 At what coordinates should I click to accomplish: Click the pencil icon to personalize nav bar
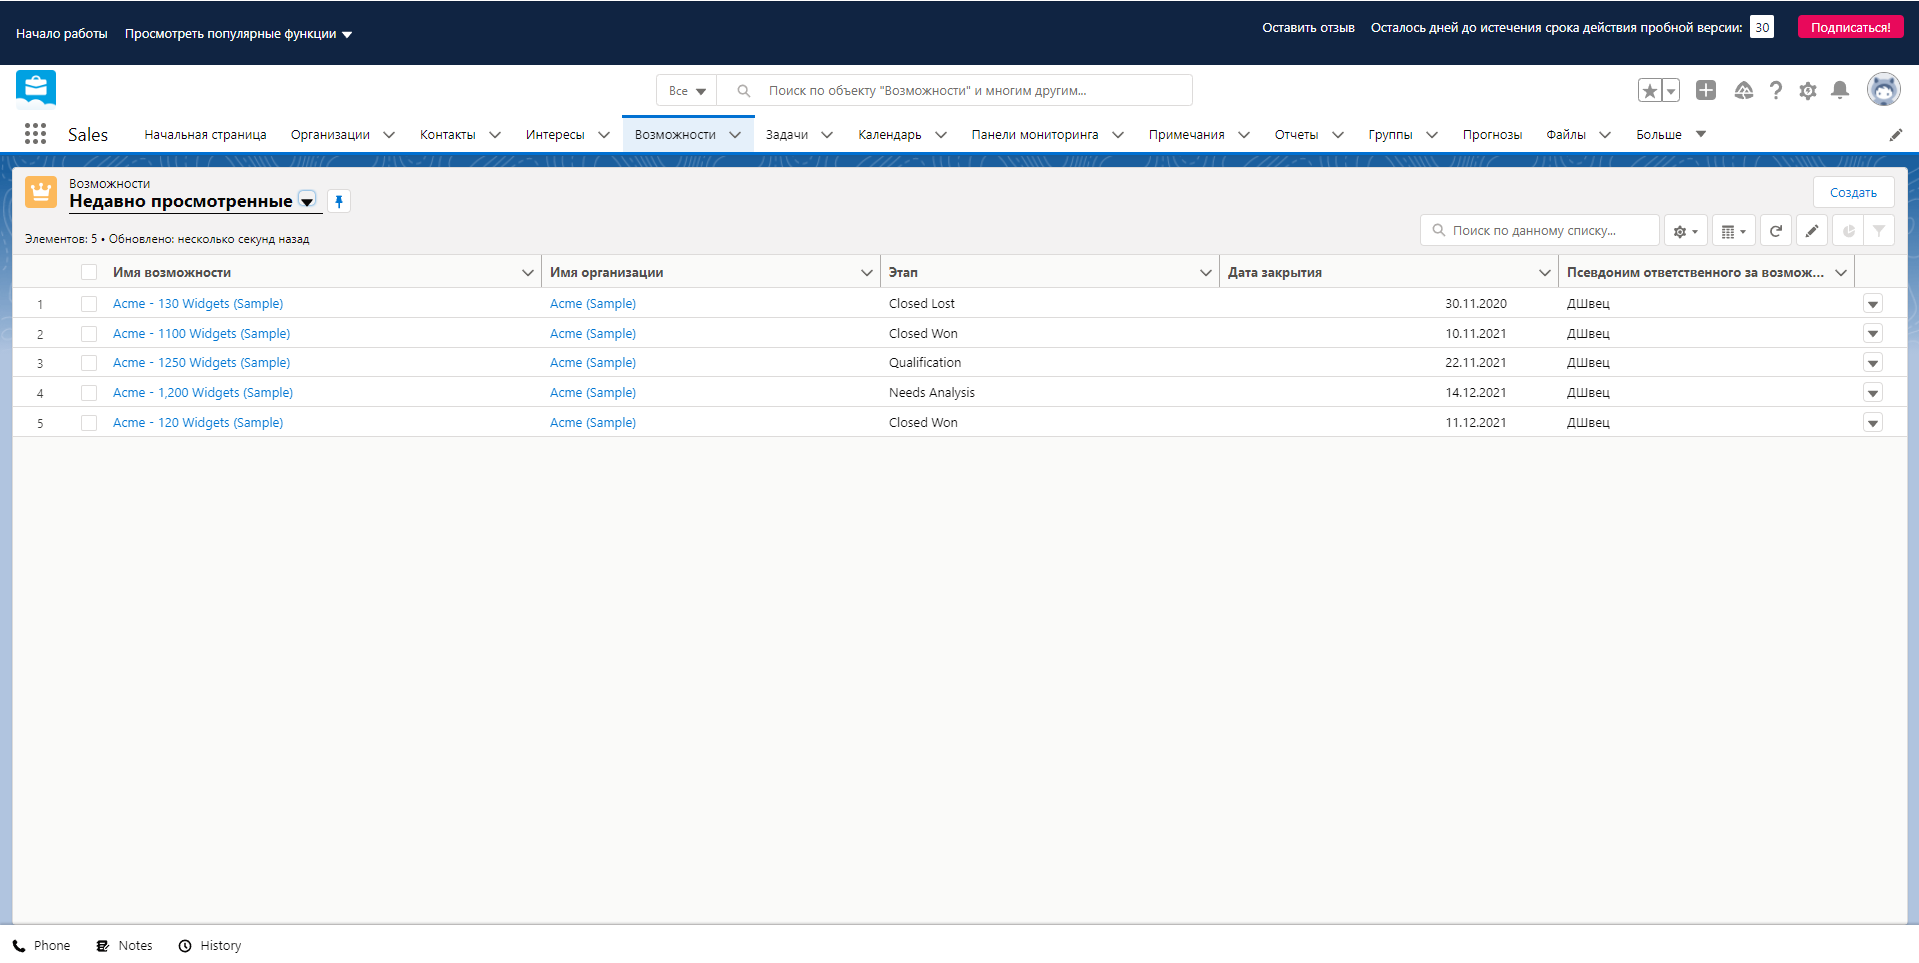pos(1895,135)
